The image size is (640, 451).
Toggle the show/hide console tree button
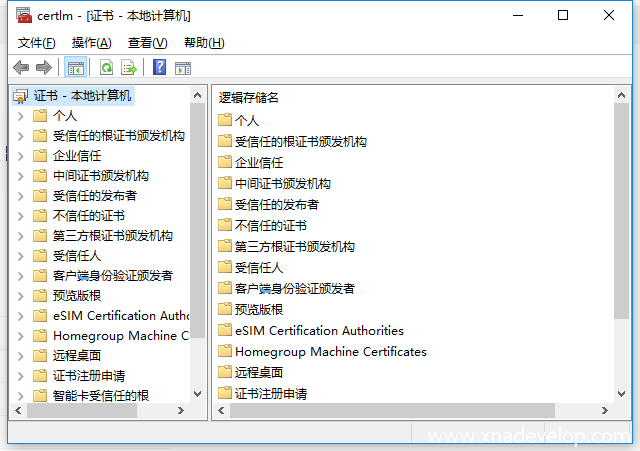pyautogui.click(x=75, y=67)
